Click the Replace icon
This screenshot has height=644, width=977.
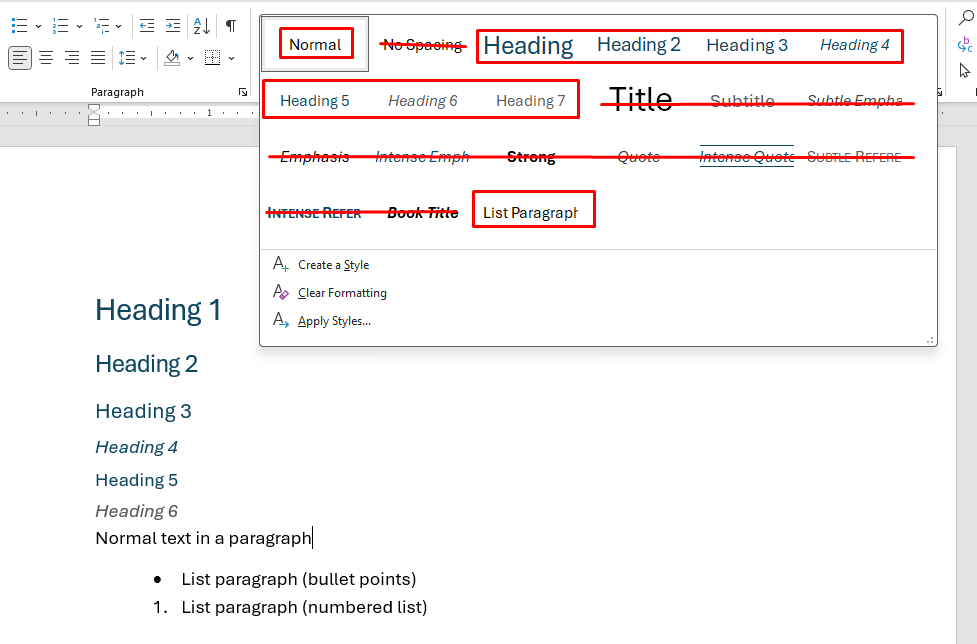click(x=964, y=45)
